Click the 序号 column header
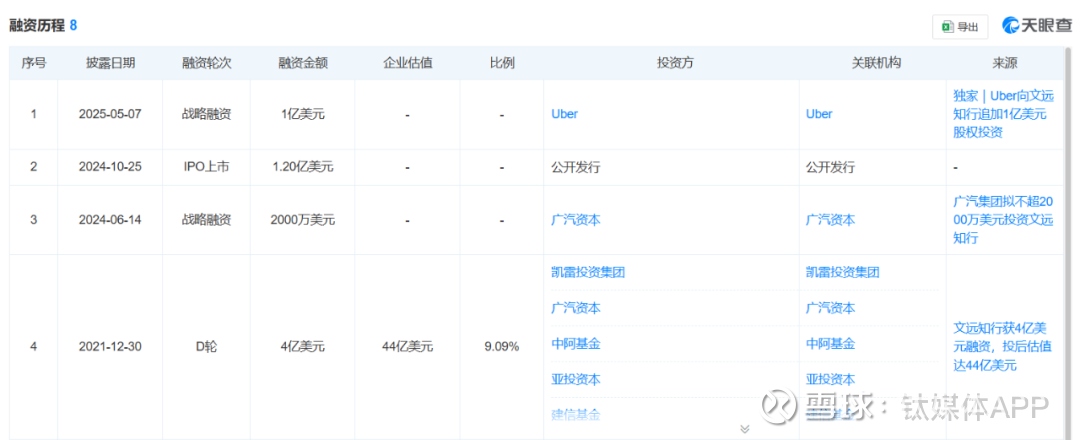The image size is (1080, 440). tap(34, 63)
